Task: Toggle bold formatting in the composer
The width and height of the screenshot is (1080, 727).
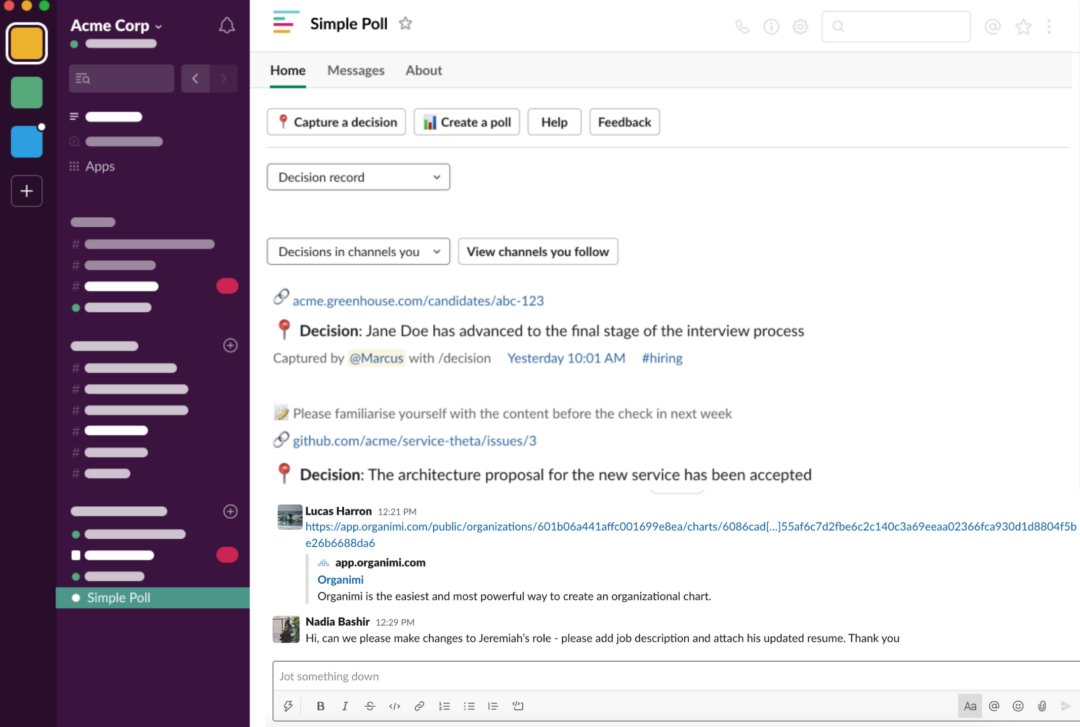Action: coord(320,706)
